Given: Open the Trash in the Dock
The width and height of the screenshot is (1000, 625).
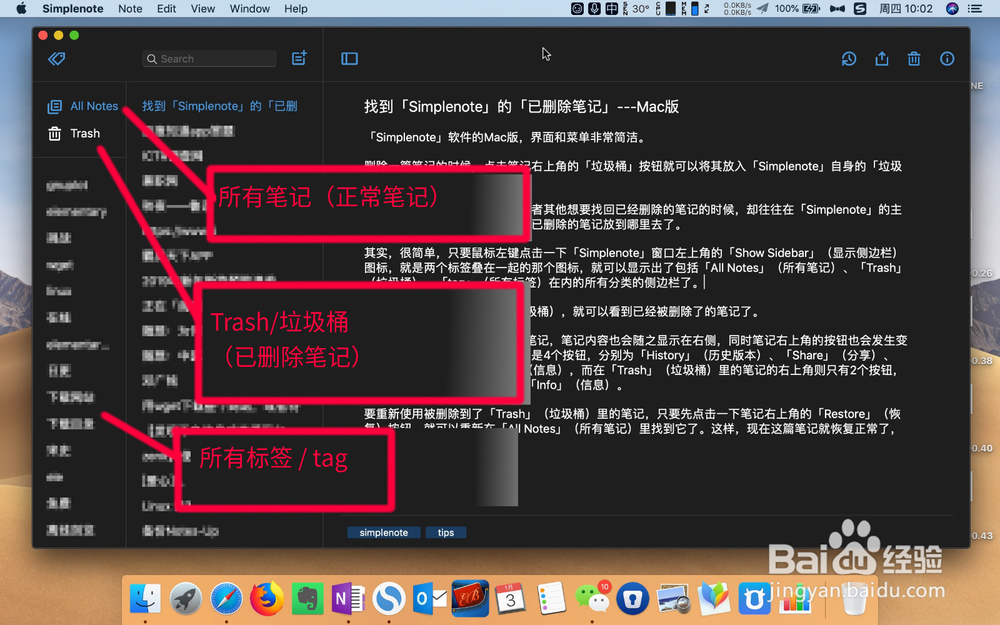Looking at the screenshot, I should pos(854,598).
